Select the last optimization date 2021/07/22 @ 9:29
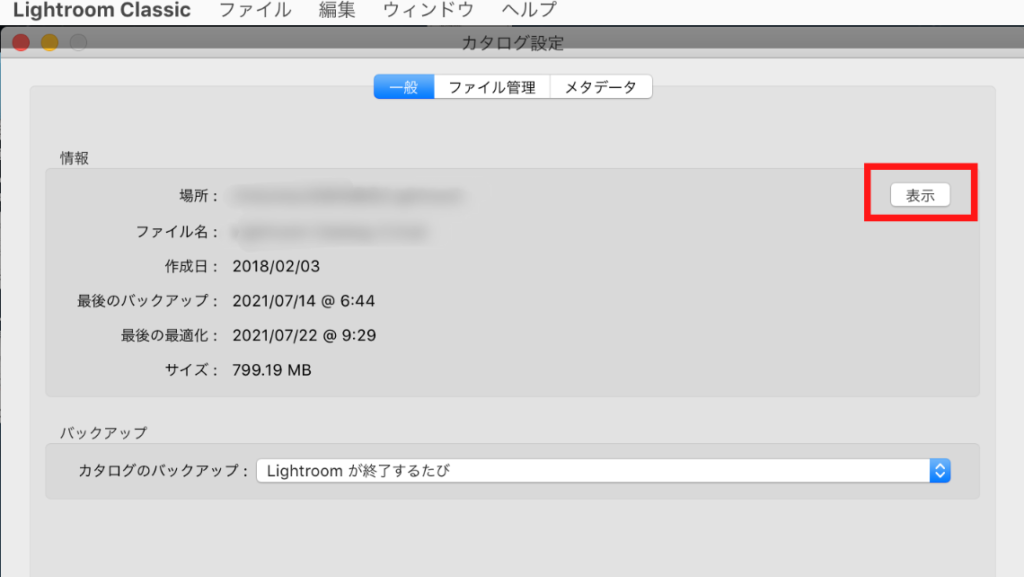Viewport: 1024px width, 577px height. [x=304, y=335]
